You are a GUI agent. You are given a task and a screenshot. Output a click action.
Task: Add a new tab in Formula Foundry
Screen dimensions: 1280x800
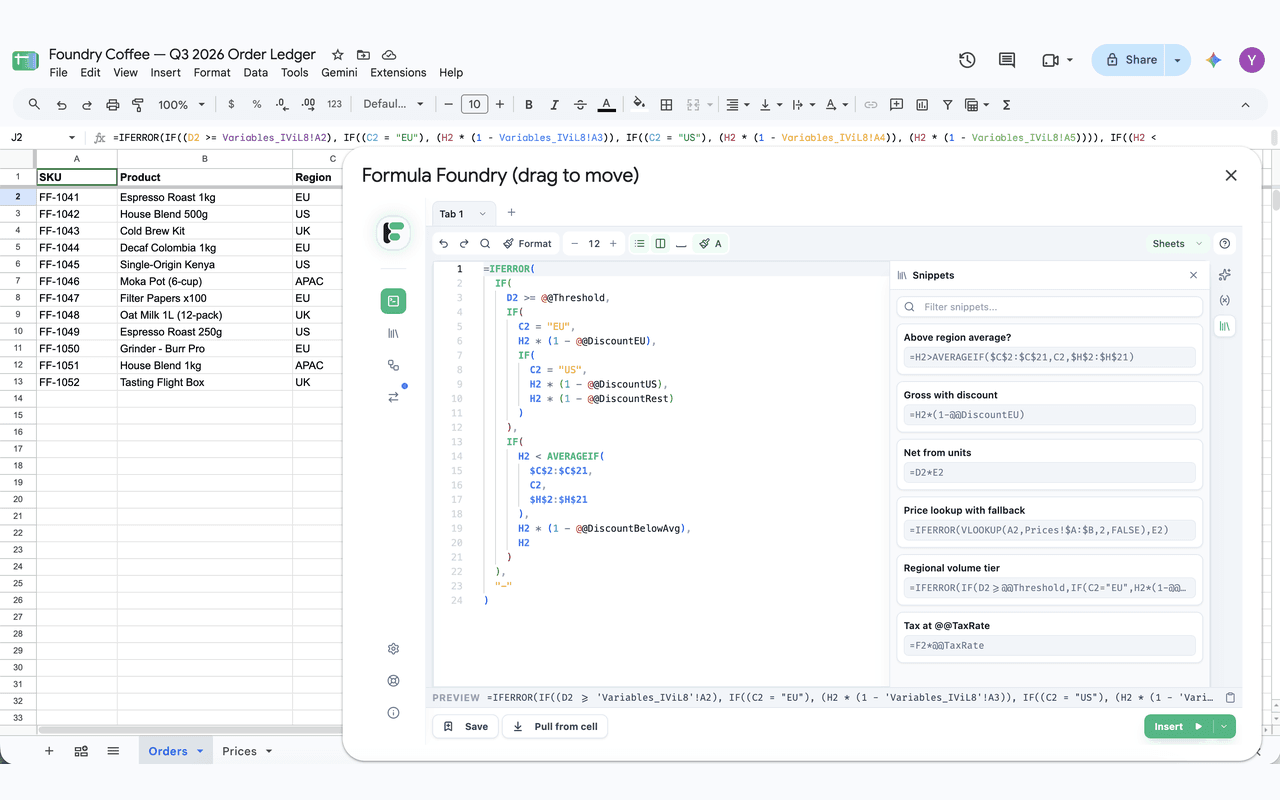tap(511, 212)
